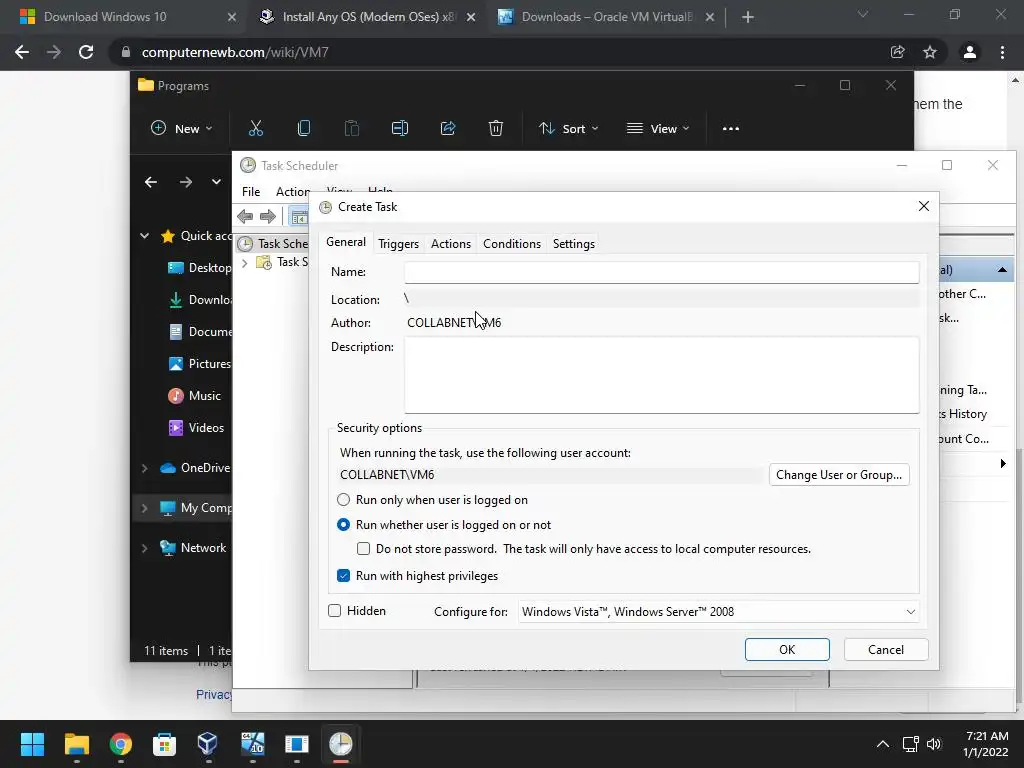Expand the Network tree node
The image size is (1024, 768).
(144, 549)
